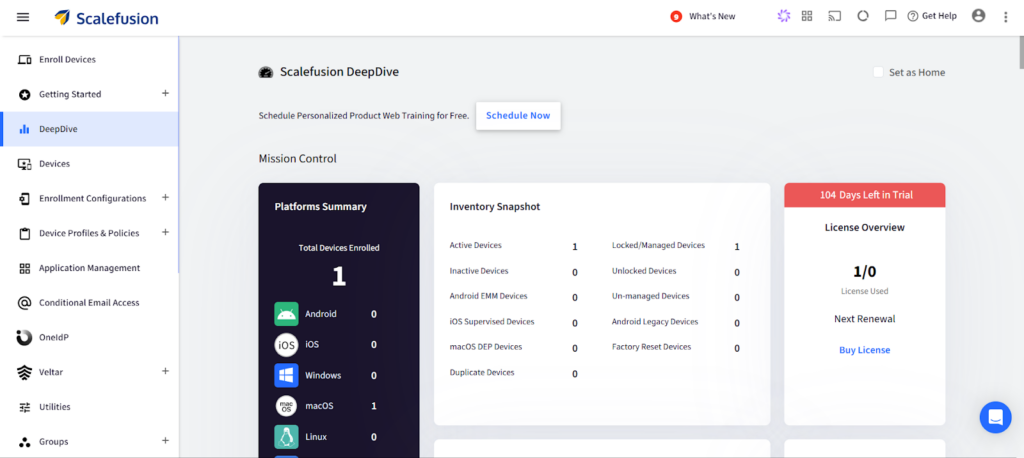Click the OneIdP ring icon
This screenshot has width=1024, height=458.
pos(24,337)
